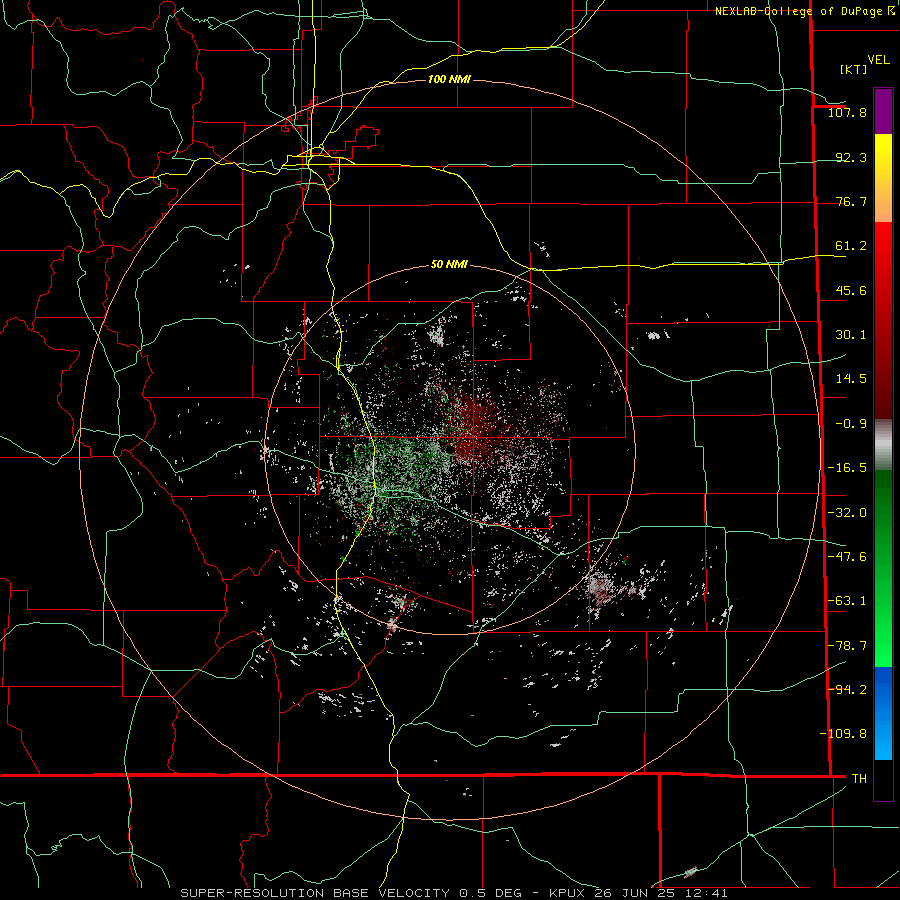The width and height of the screenshot is (900, 900).
Task: Click the TH threshold label
Action: [859, 778]
